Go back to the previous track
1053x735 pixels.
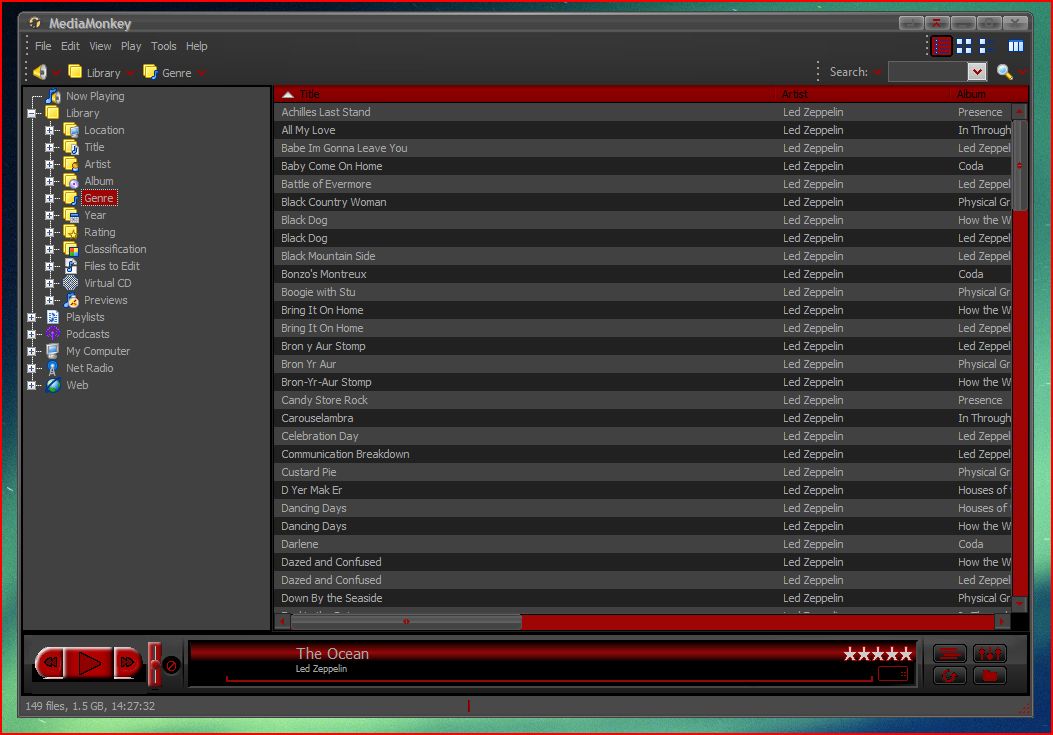50,663
